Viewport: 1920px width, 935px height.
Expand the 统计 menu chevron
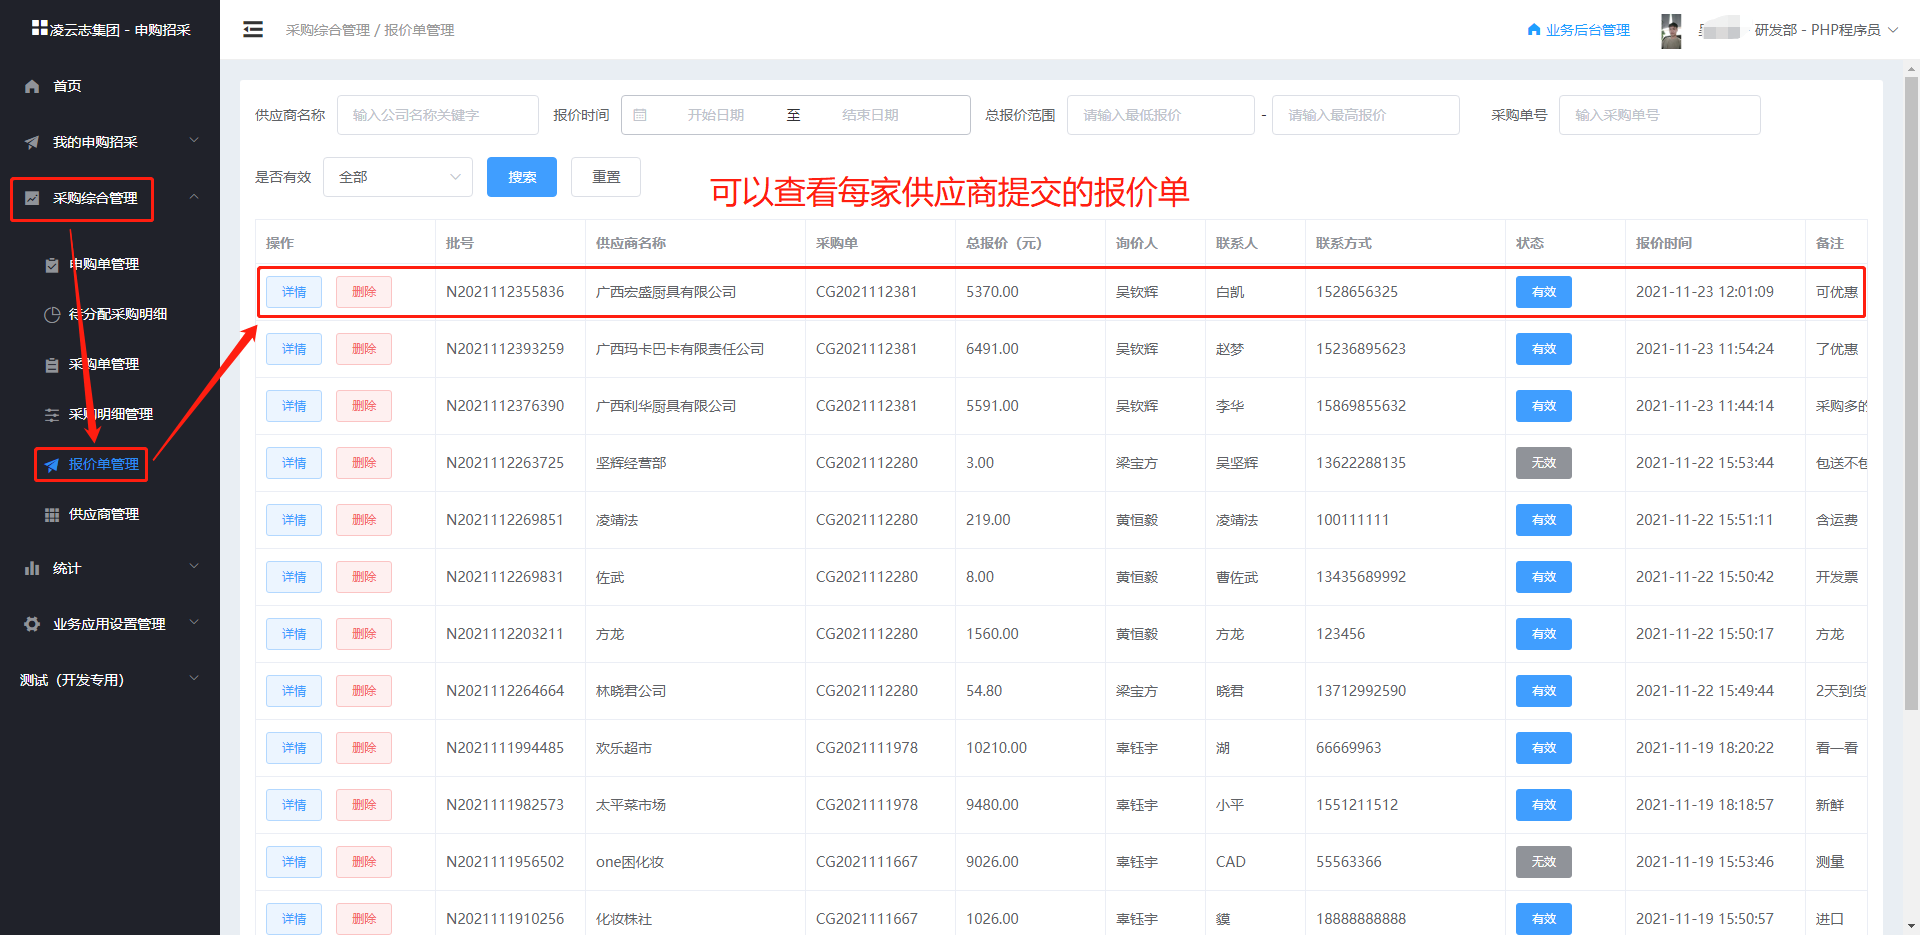[194, 567]
